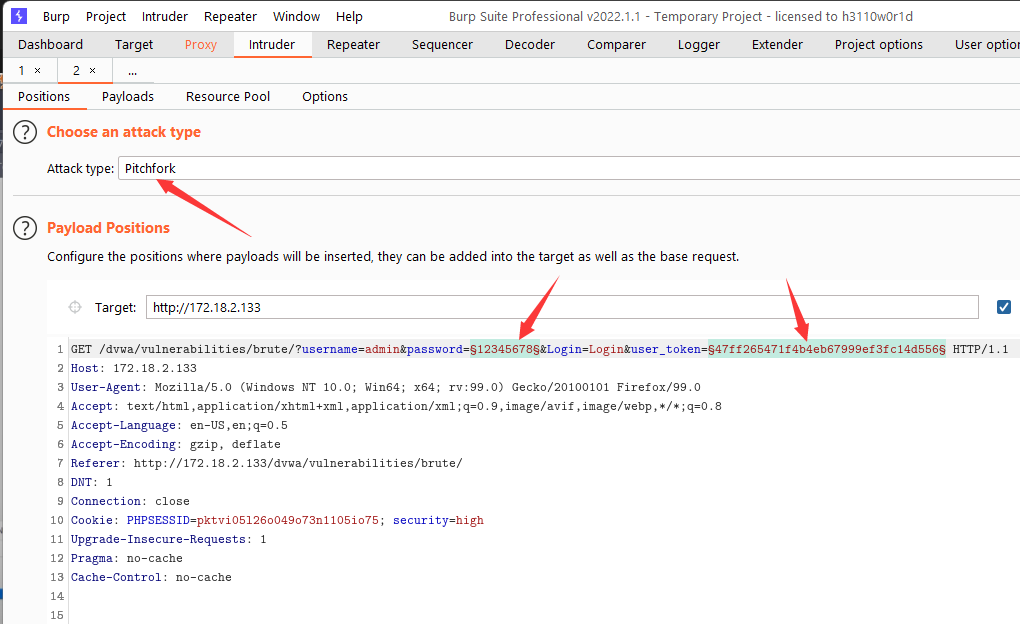Viewport: 1020px width, 624px height.
Task: Click the Accept: text/html header line
Action: tap(396, 407)
